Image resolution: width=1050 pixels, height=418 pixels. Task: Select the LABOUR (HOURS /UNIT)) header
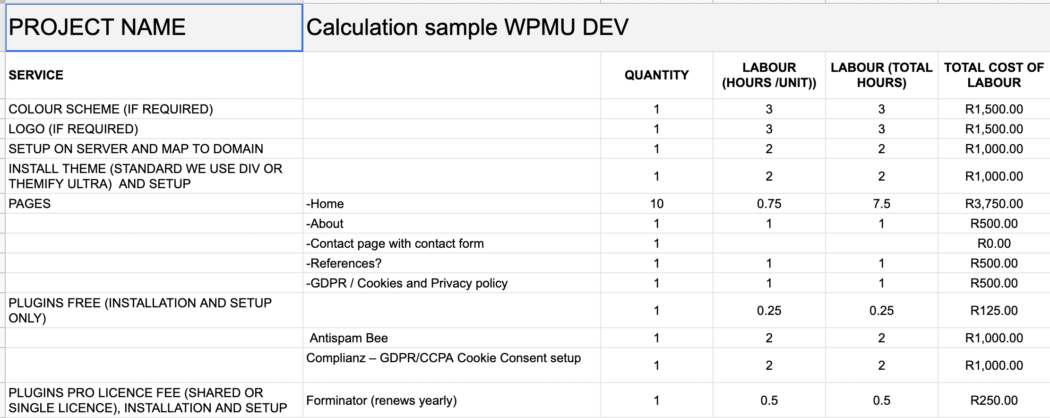tap(769, 75)
